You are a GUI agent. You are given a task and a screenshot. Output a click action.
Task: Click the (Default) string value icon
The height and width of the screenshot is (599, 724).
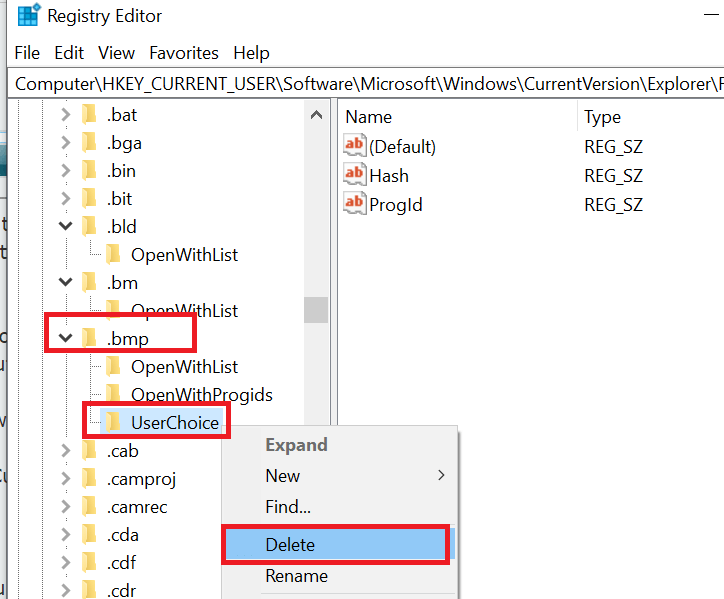pyautogui.click(x=355, y=145)
